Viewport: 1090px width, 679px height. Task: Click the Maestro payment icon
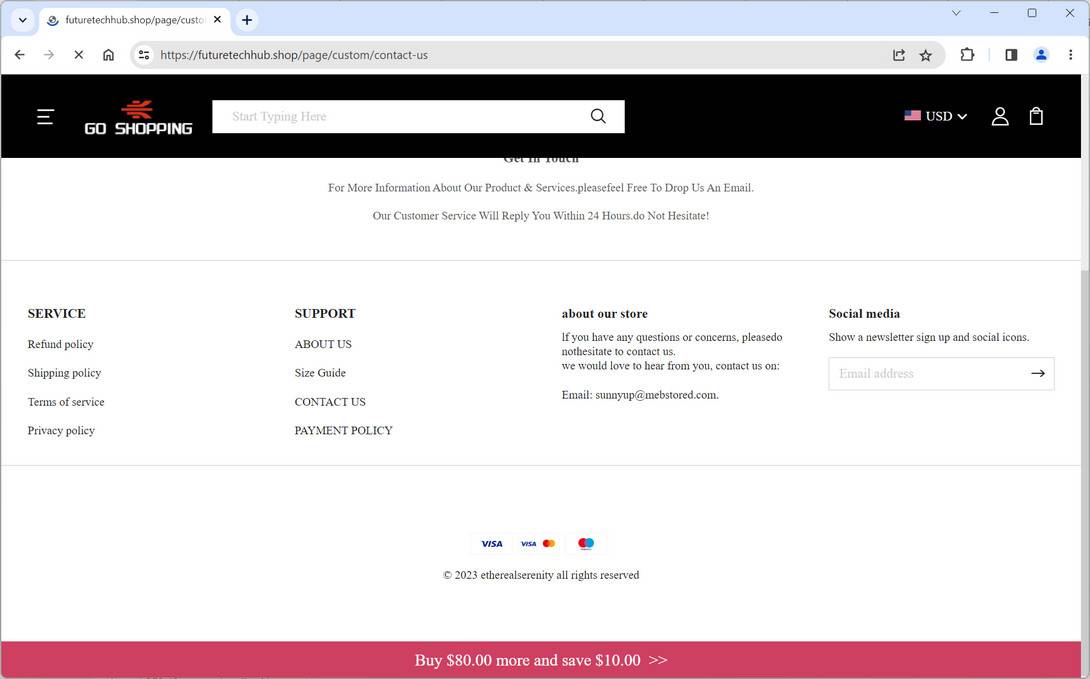585,543
